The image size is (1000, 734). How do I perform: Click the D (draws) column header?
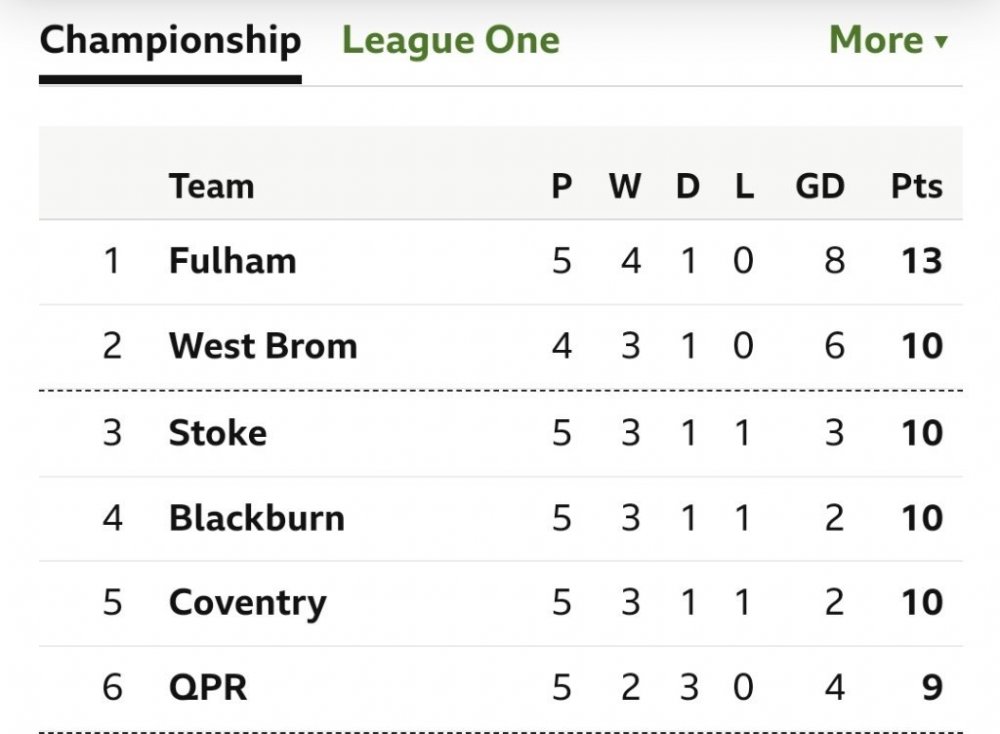pyautogui.click(x=687, y=186)
